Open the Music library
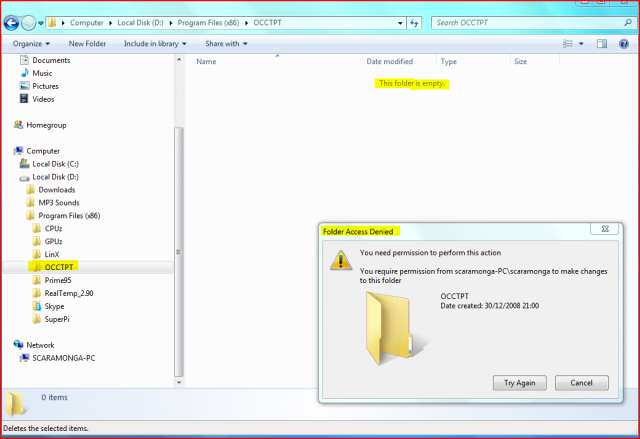Image resolution: width=640 pixels, height=439 pixels. [x=36, y=73]
